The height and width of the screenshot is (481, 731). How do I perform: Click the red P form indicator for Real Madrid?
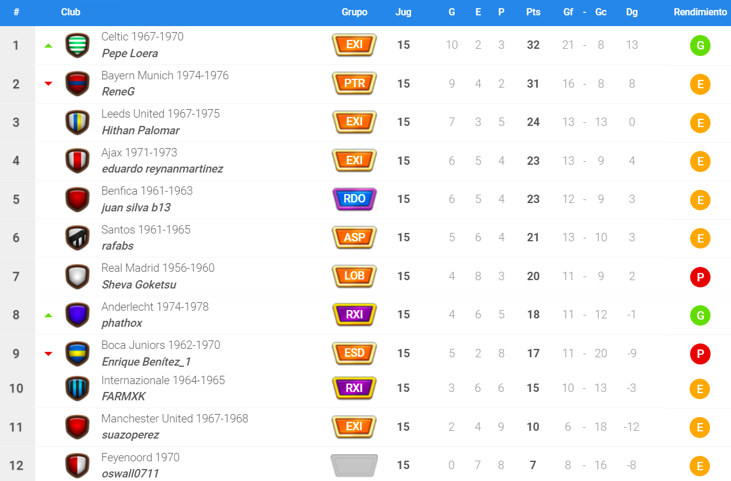700,277
